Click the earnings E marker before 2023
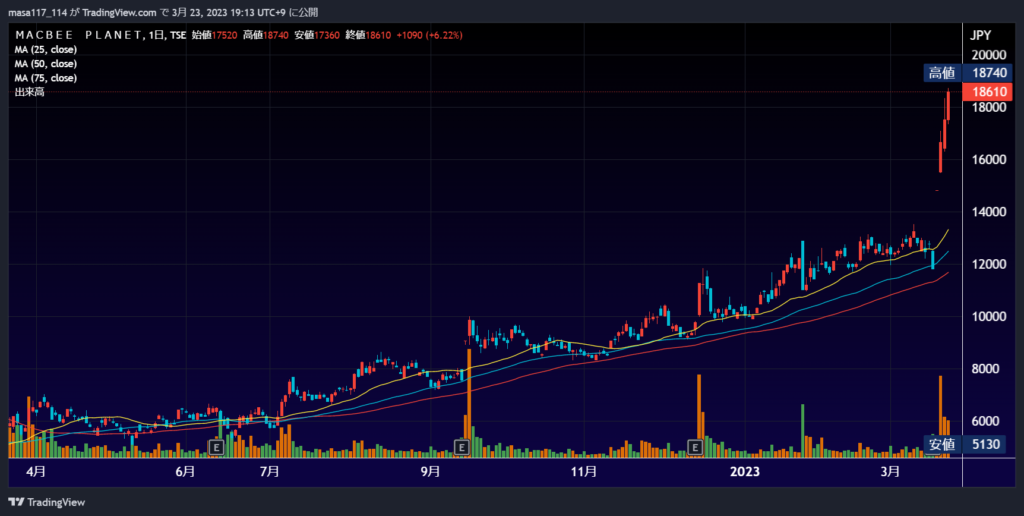This screenshot has width=1024, height=516. pos(695,447)
